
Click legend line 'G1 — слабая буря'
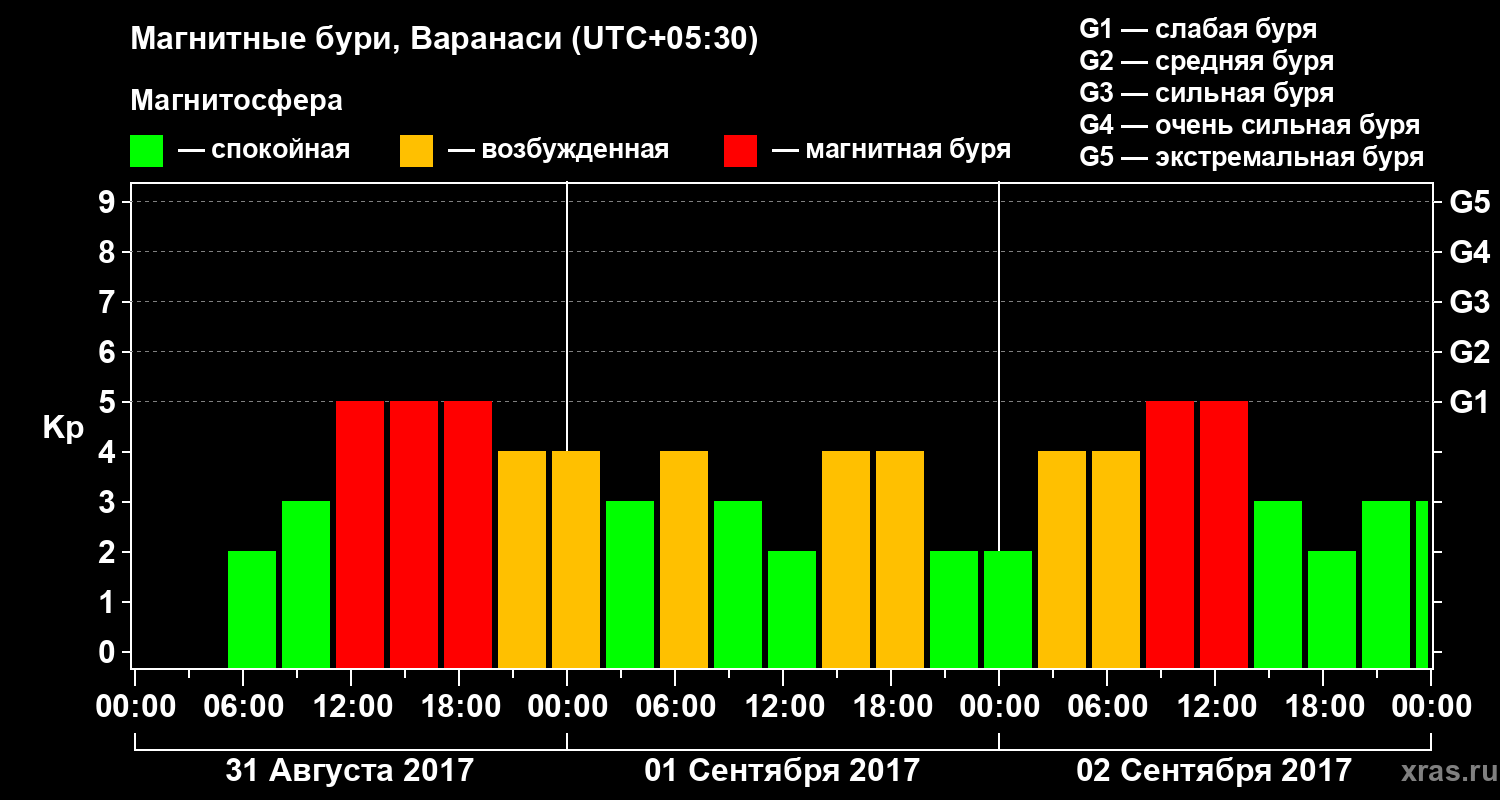(x=1198, y=29)
